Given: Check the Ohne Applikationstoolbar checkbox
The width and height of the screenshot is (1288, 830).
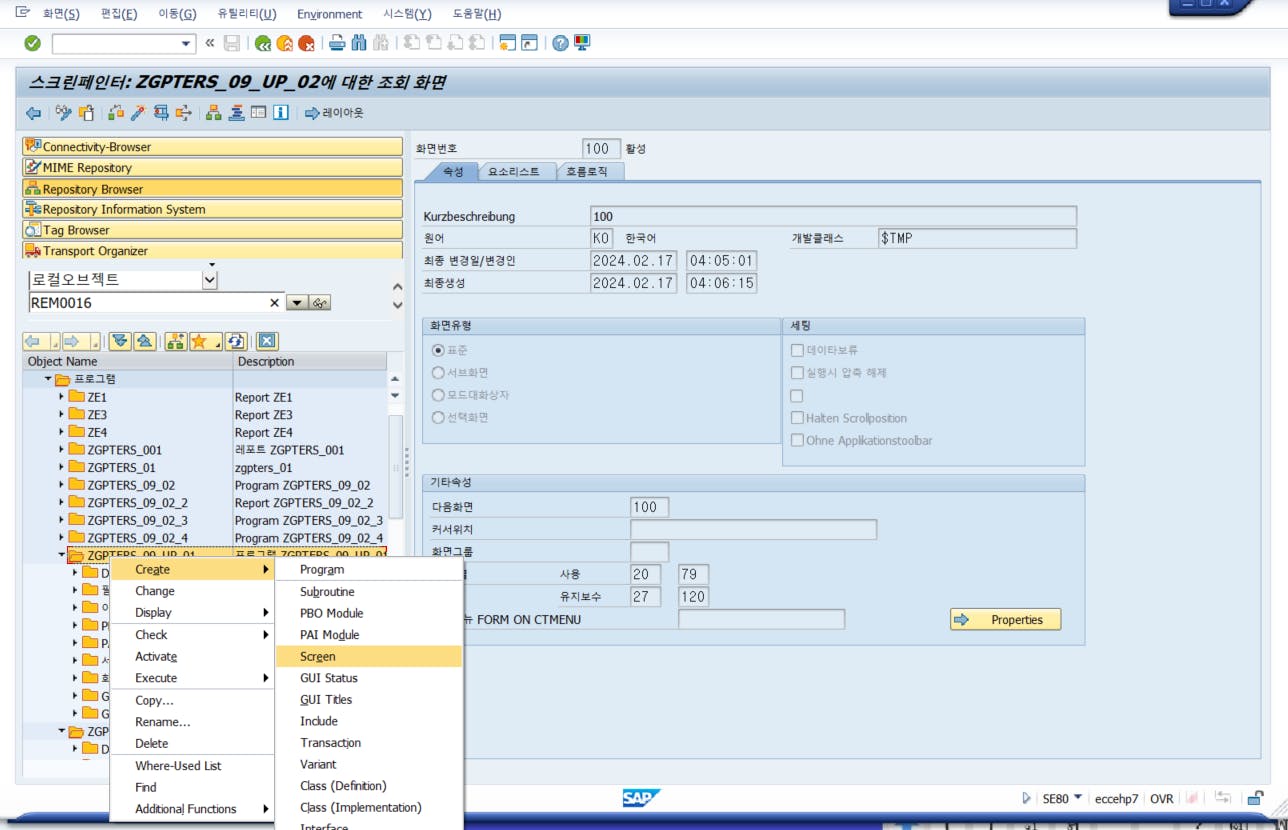Looking at the screenshot, I should 797,440.
